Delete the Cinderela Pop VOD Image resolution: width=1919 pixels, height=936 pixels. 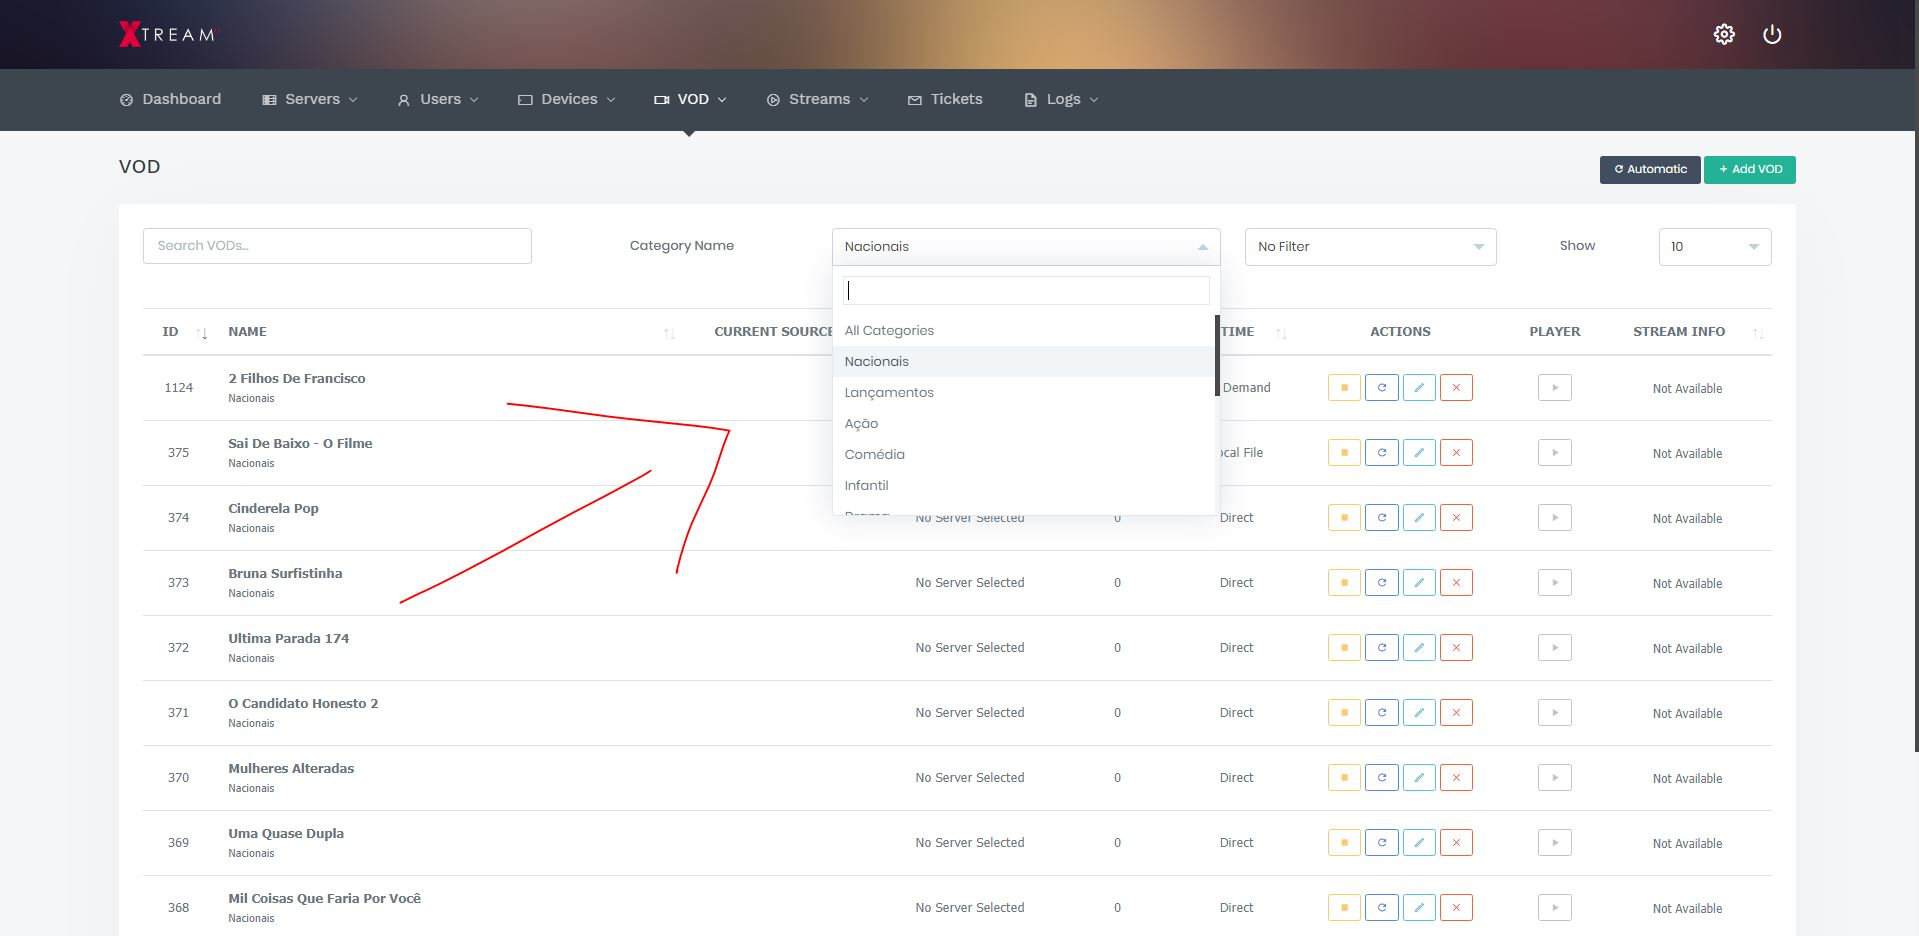[1456, 518]
